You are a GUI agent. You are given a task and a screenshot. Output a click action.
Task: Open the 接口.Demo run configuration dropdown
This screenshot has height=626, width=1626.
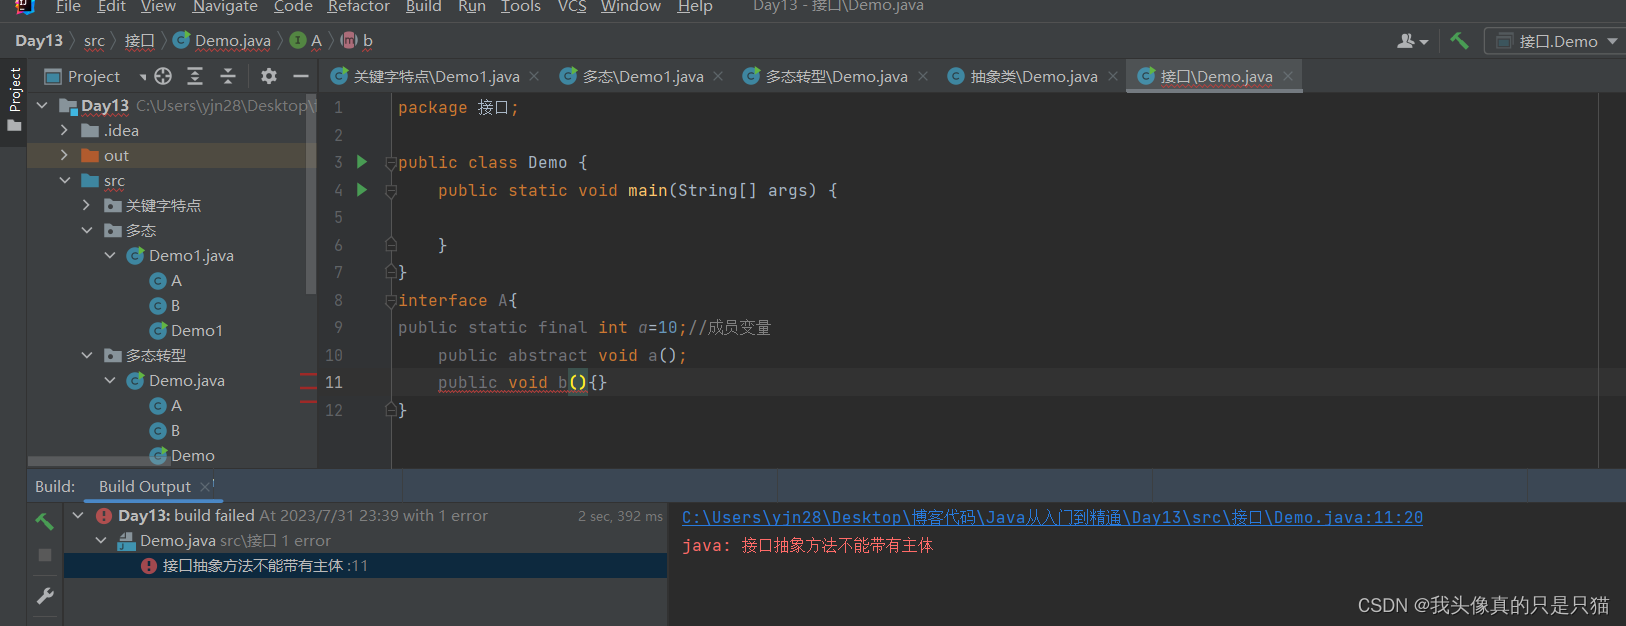click(1555, 41)
